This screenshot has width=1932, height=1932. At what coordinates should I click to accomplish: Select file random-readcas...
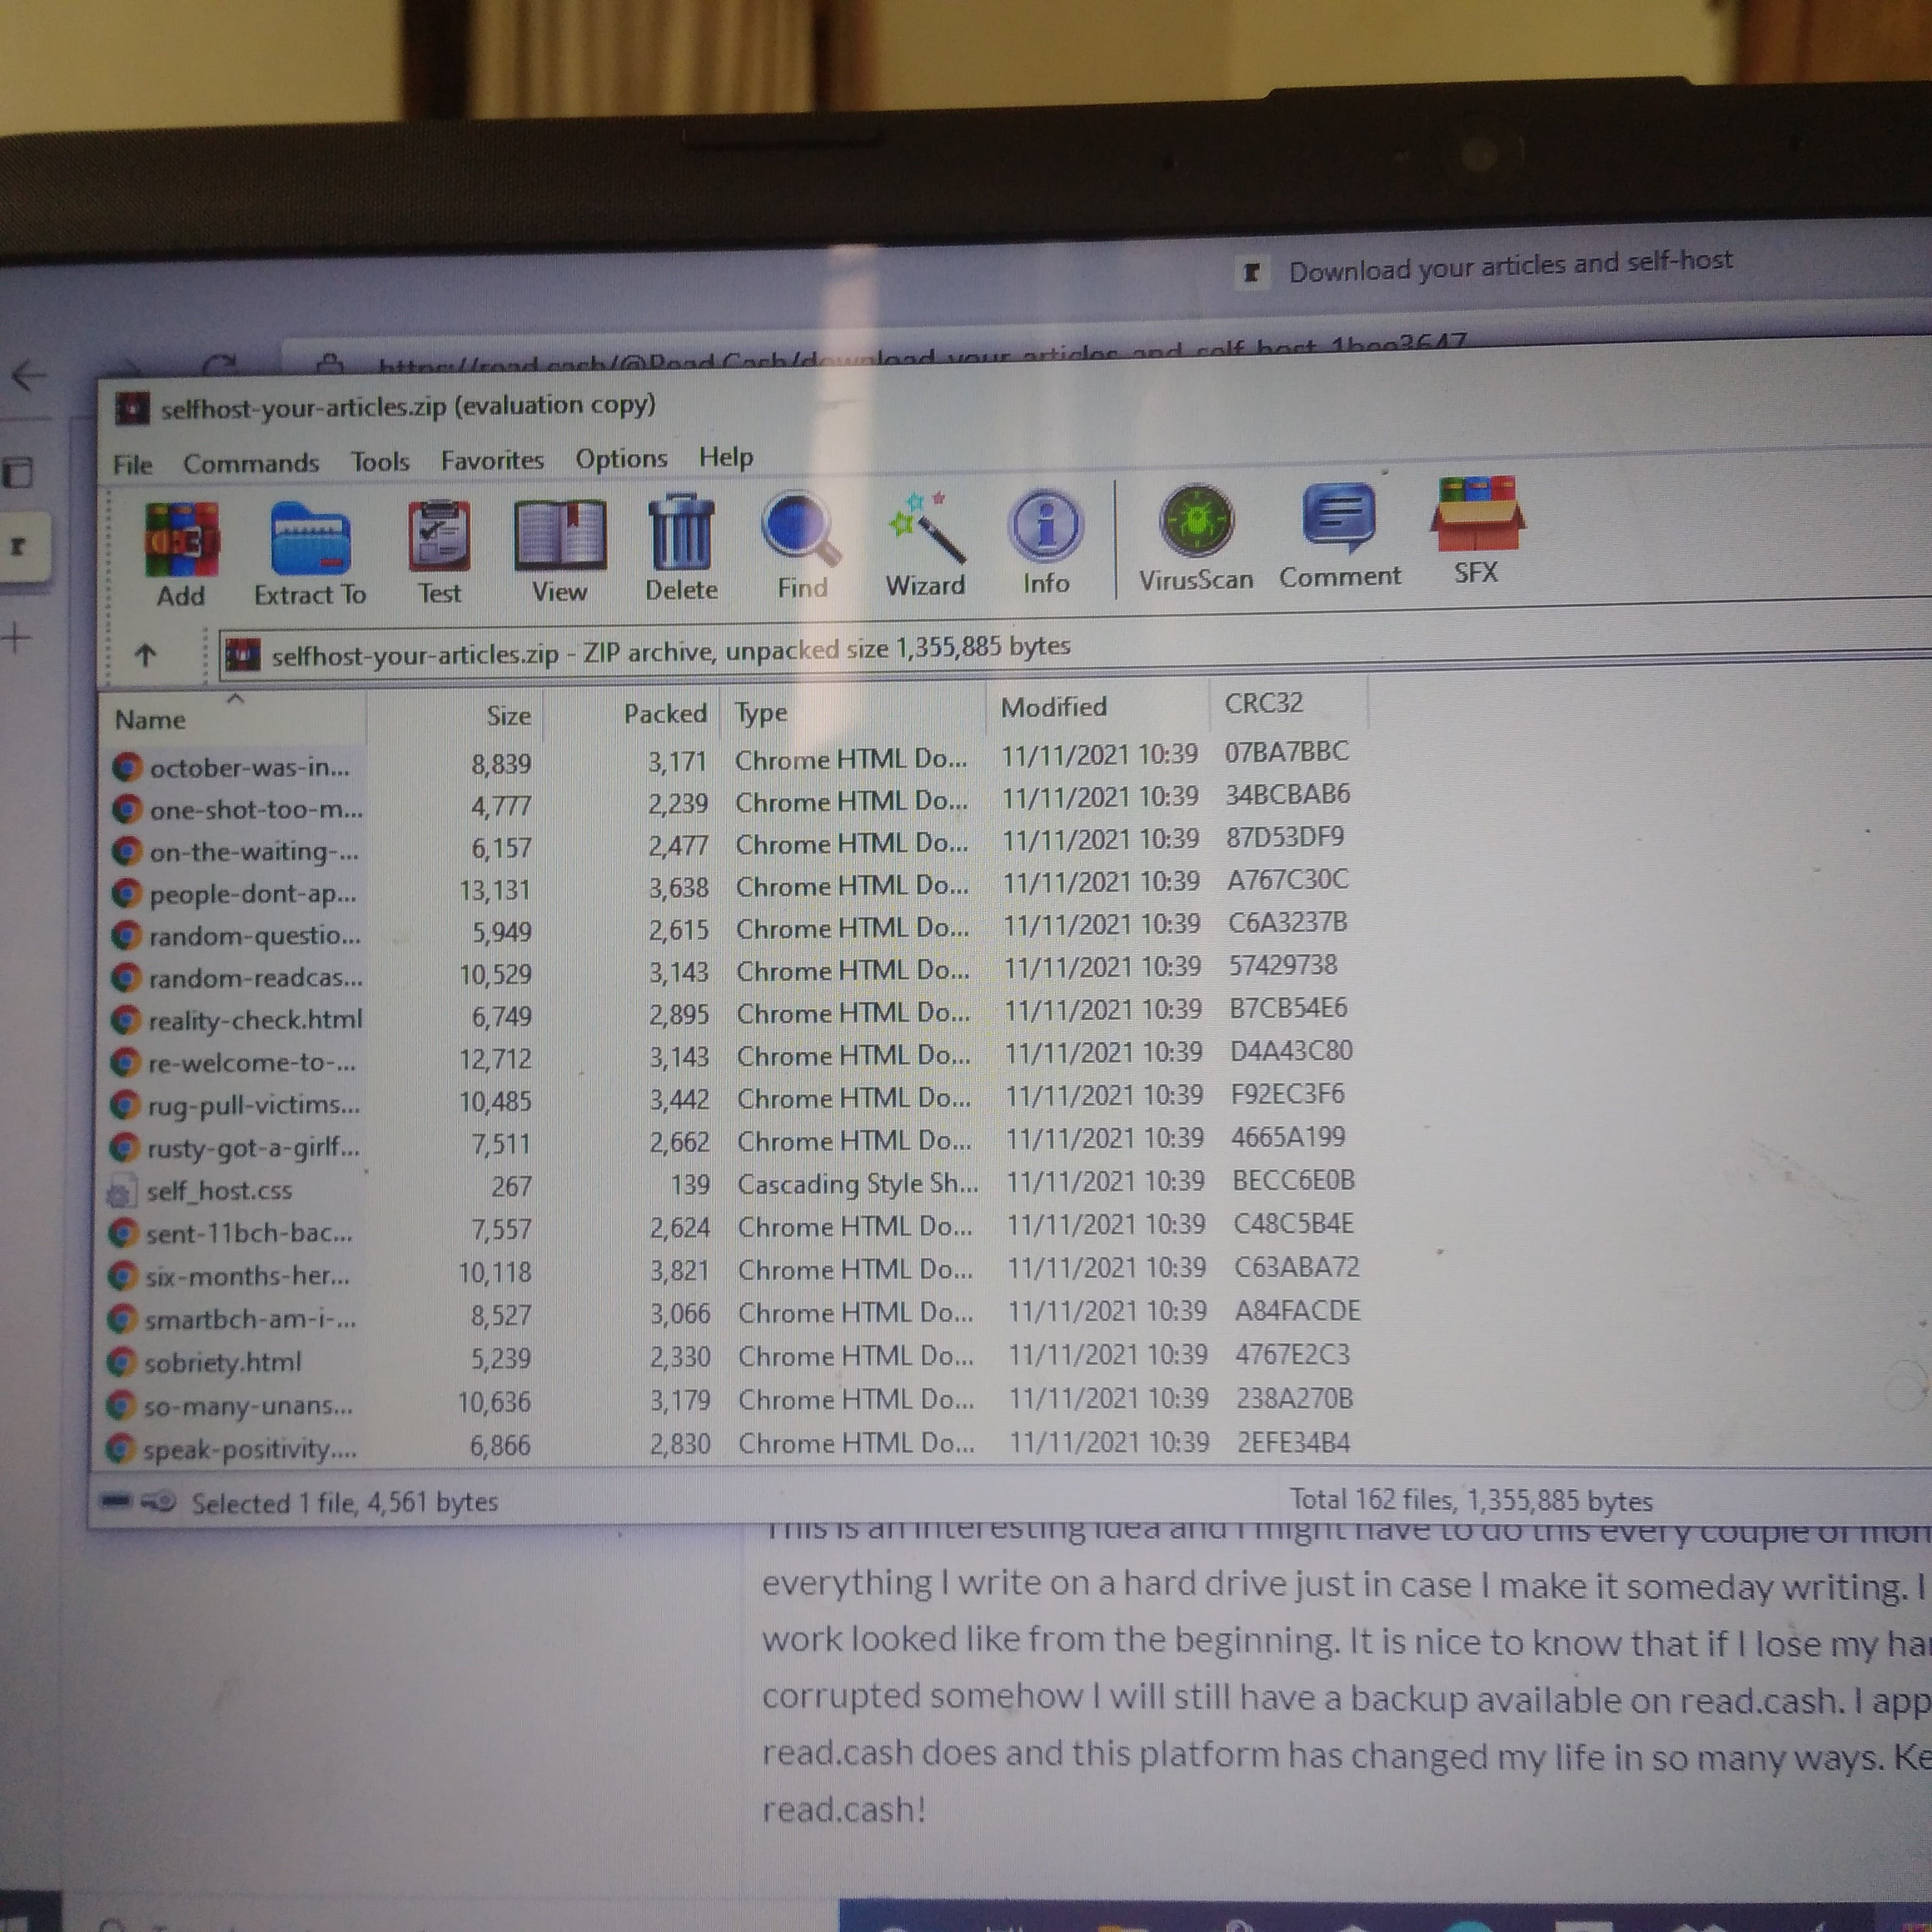[255, 978]
